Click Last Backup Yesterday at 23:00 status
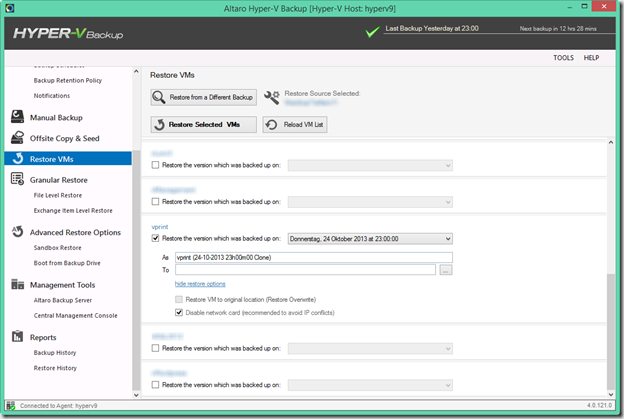 click(x=432, y=28)
